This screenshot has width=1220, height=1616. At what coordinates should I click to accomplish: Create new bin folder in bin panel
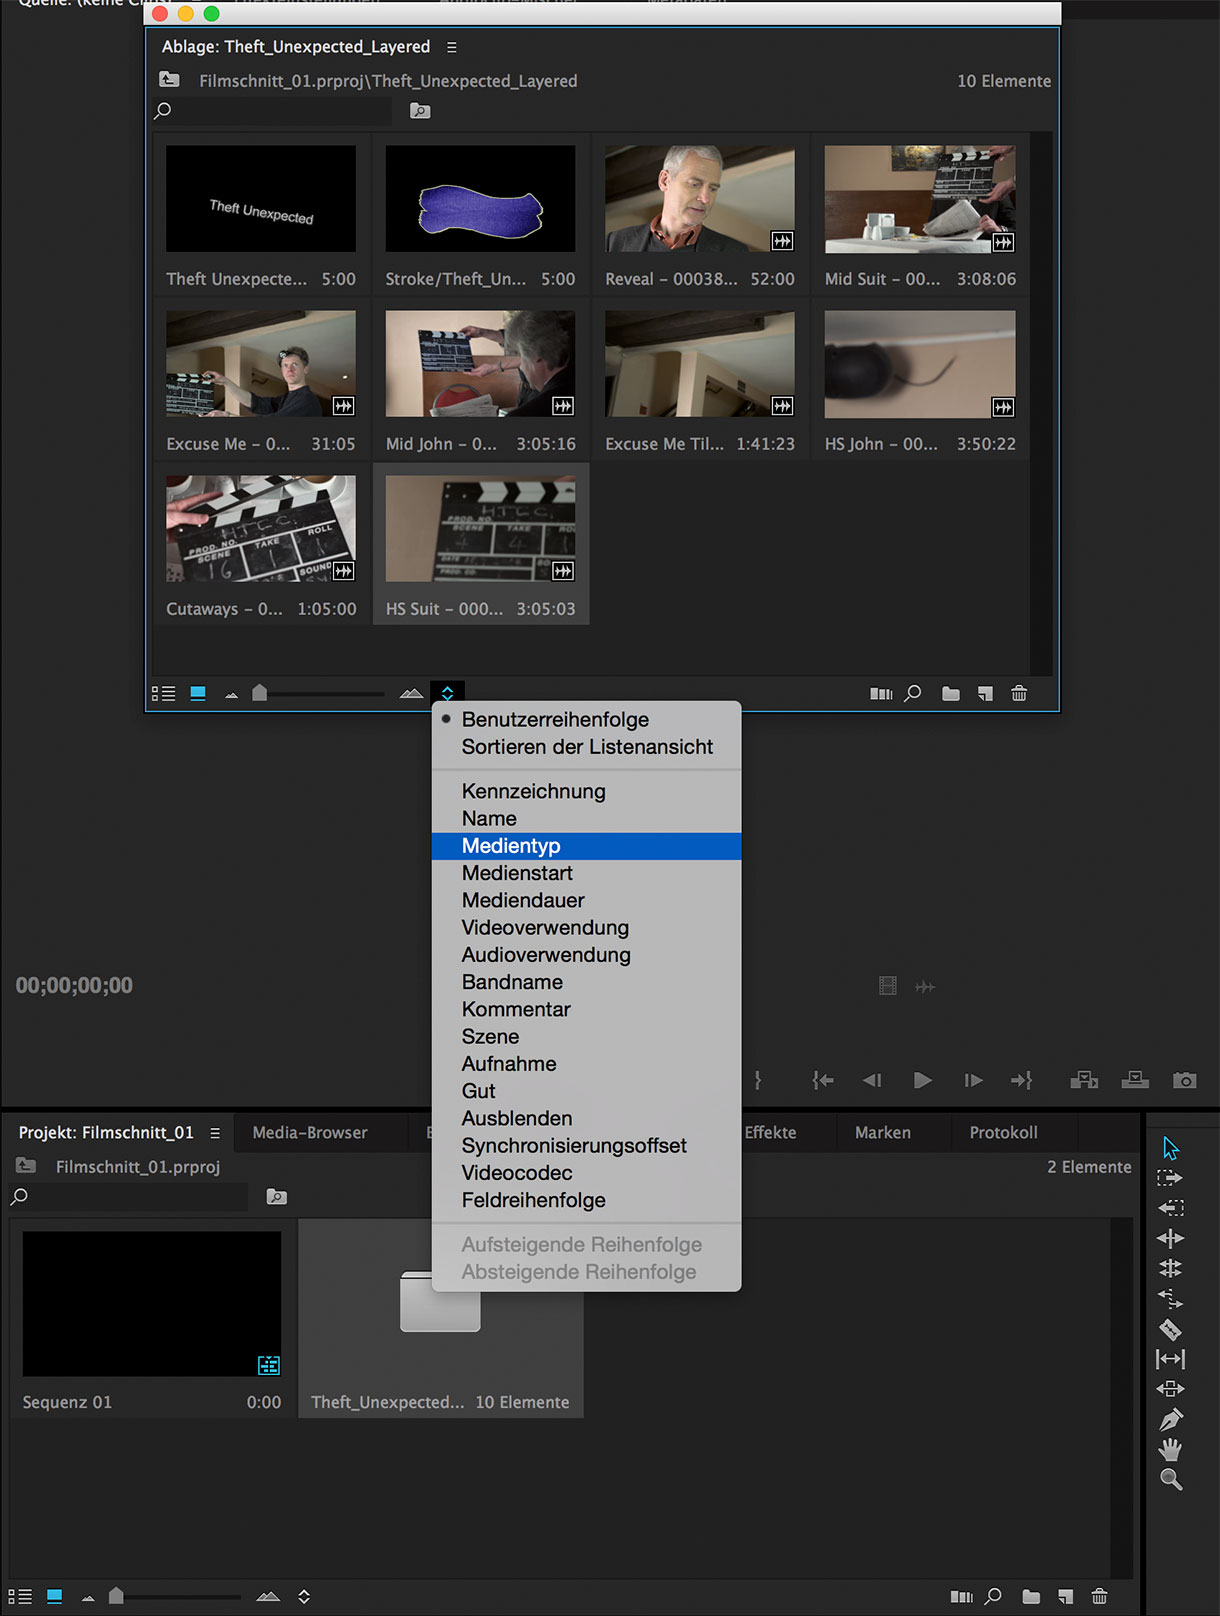[951, 693]
